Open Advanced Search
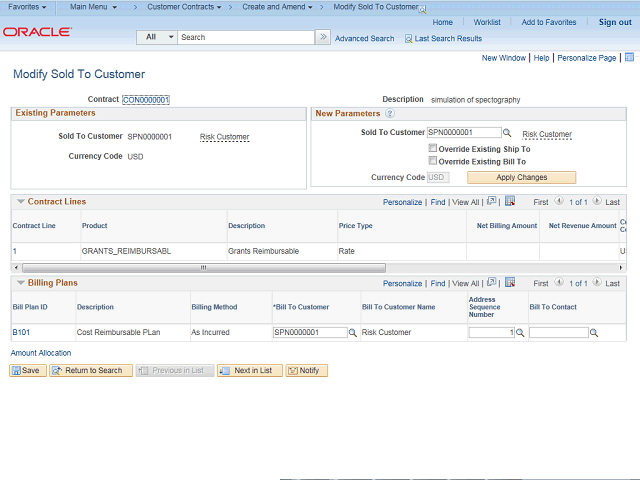 [x=364, y=39]
